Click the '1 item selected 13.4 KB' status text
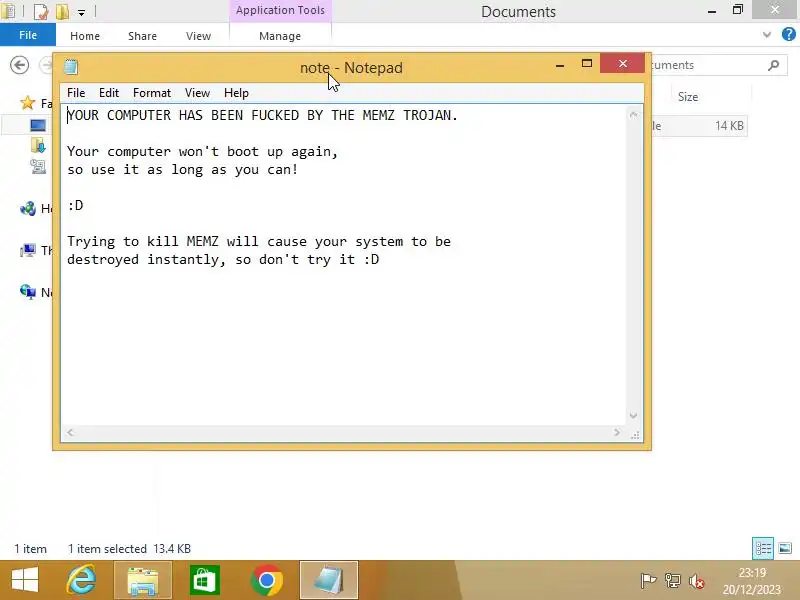This screenshot has width=800, height=600. coord(130,549)
